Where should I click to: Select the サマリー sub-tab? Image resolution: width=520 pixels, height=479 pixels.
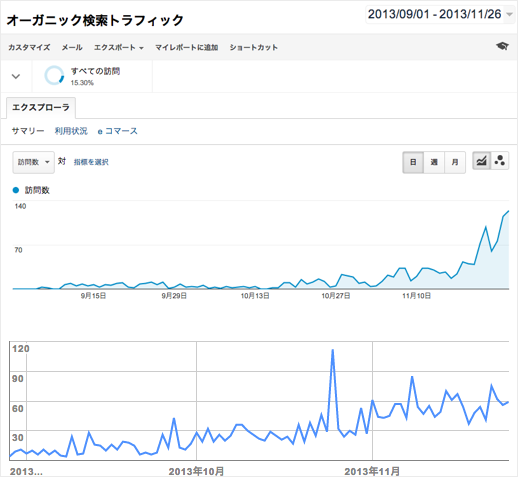pos(28,131)
